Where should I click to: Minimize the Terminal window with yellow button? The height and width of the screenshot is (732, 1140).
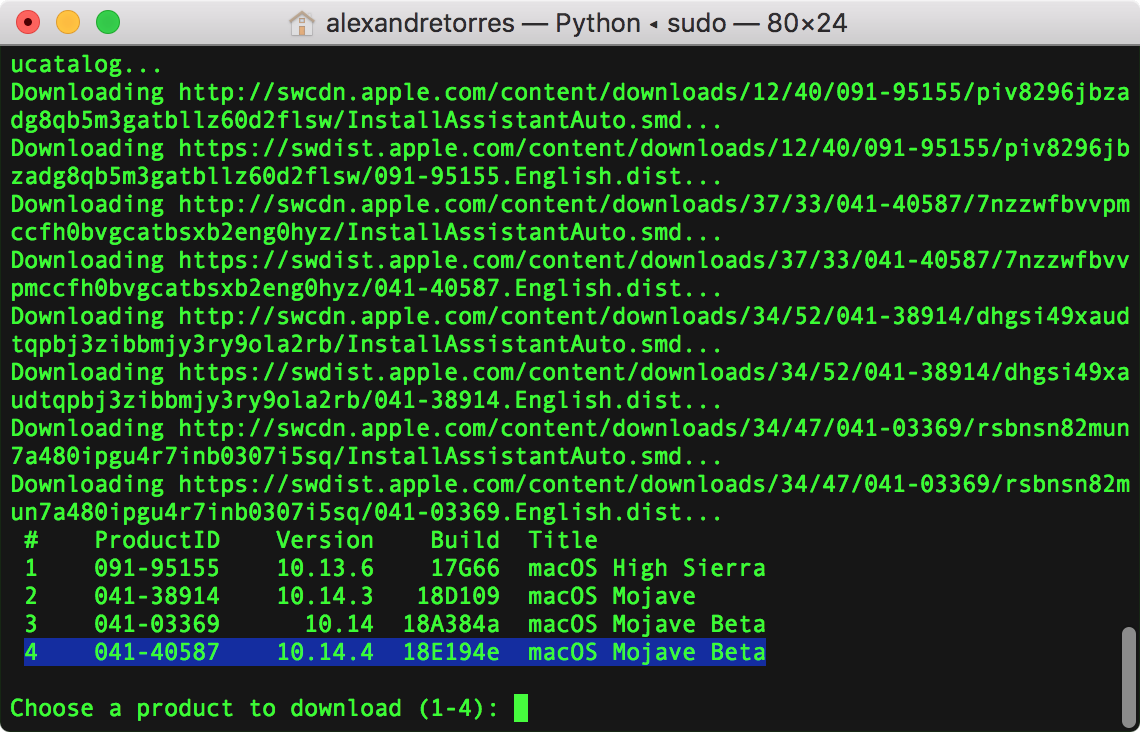(x=68, y=23)
